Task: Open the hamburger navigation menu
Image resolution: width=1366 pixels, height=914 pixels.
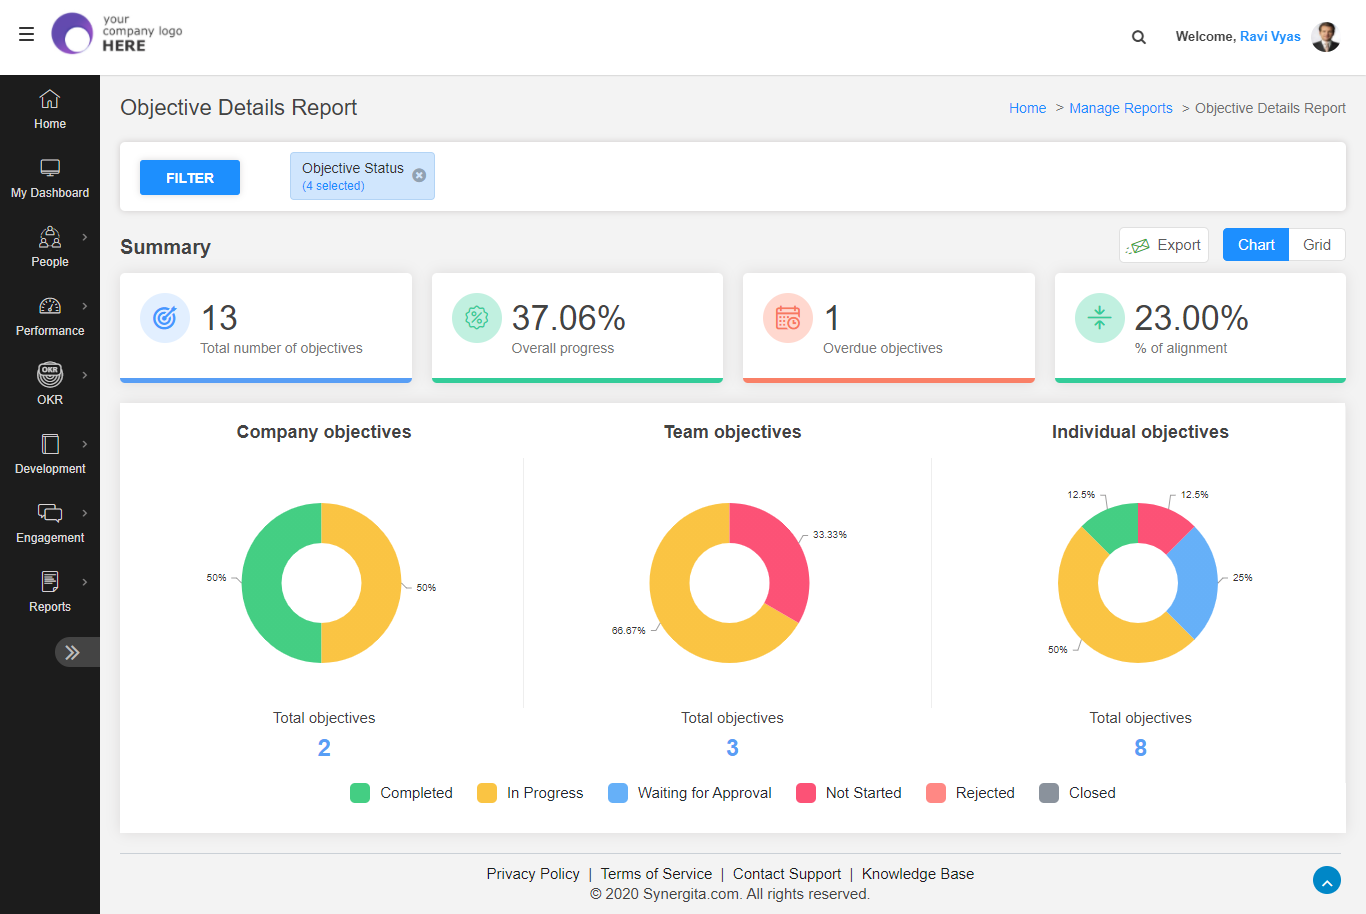Action: pyautogui.click(x=26, y=34)
